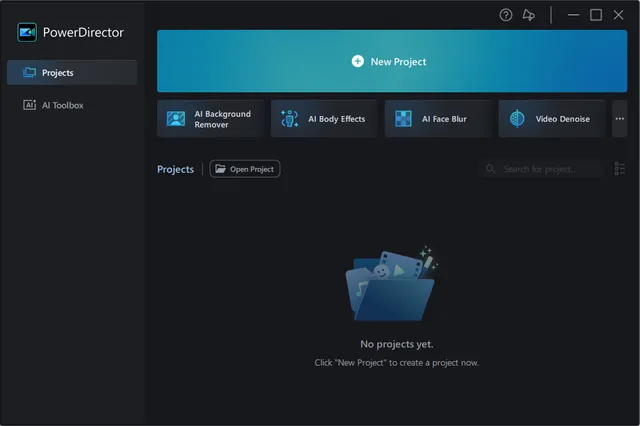Click the PowerDirector logo icon
The height and width of the screenshot is (426, 640).
pos(27,32)
